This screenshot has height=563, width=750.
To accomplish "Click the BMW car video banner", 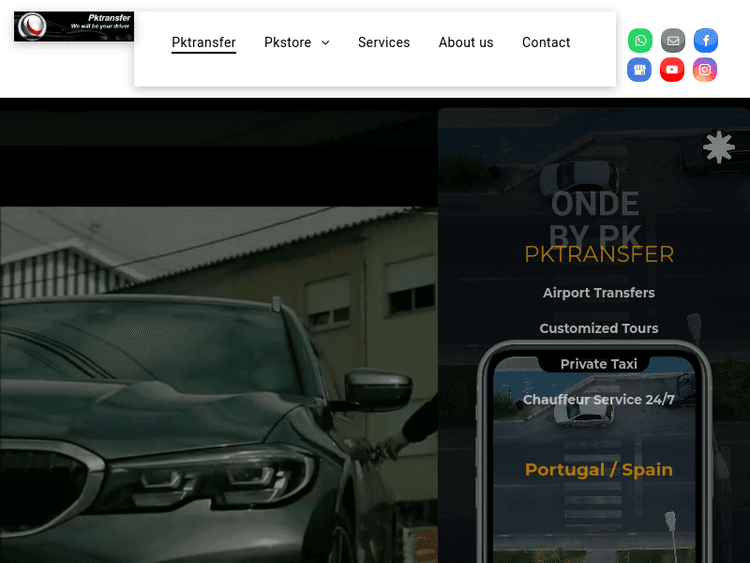I will [219, 384].
